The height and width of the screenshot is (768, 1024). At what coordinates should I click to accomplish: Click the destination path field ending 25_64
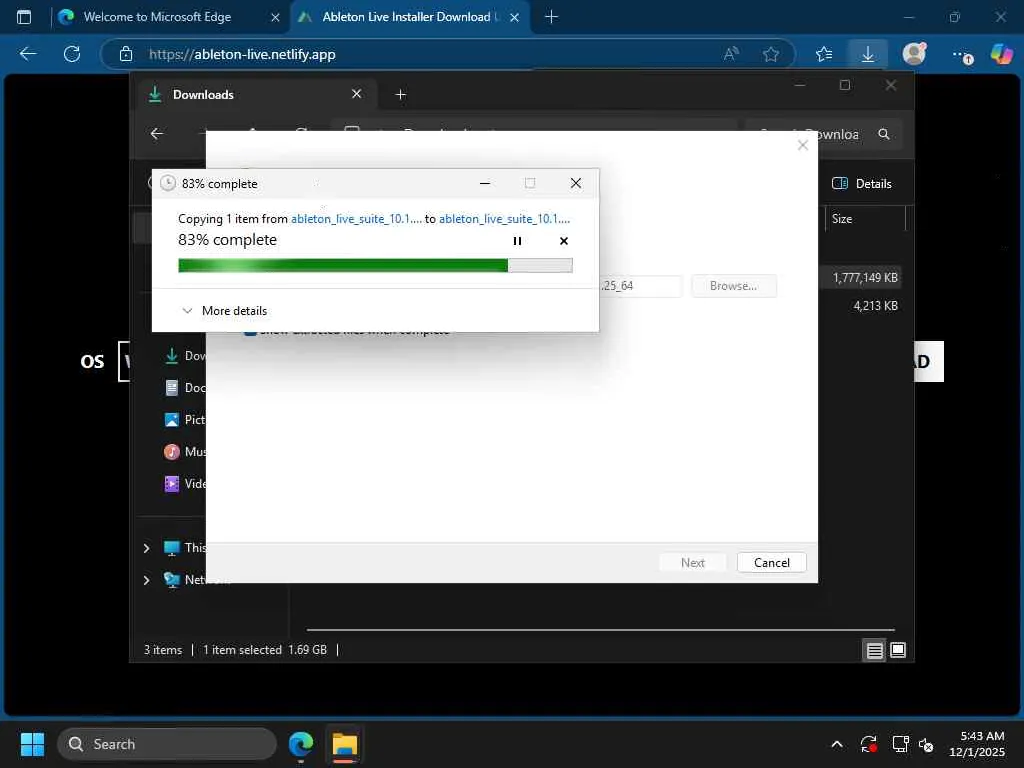tap(640, 286)
